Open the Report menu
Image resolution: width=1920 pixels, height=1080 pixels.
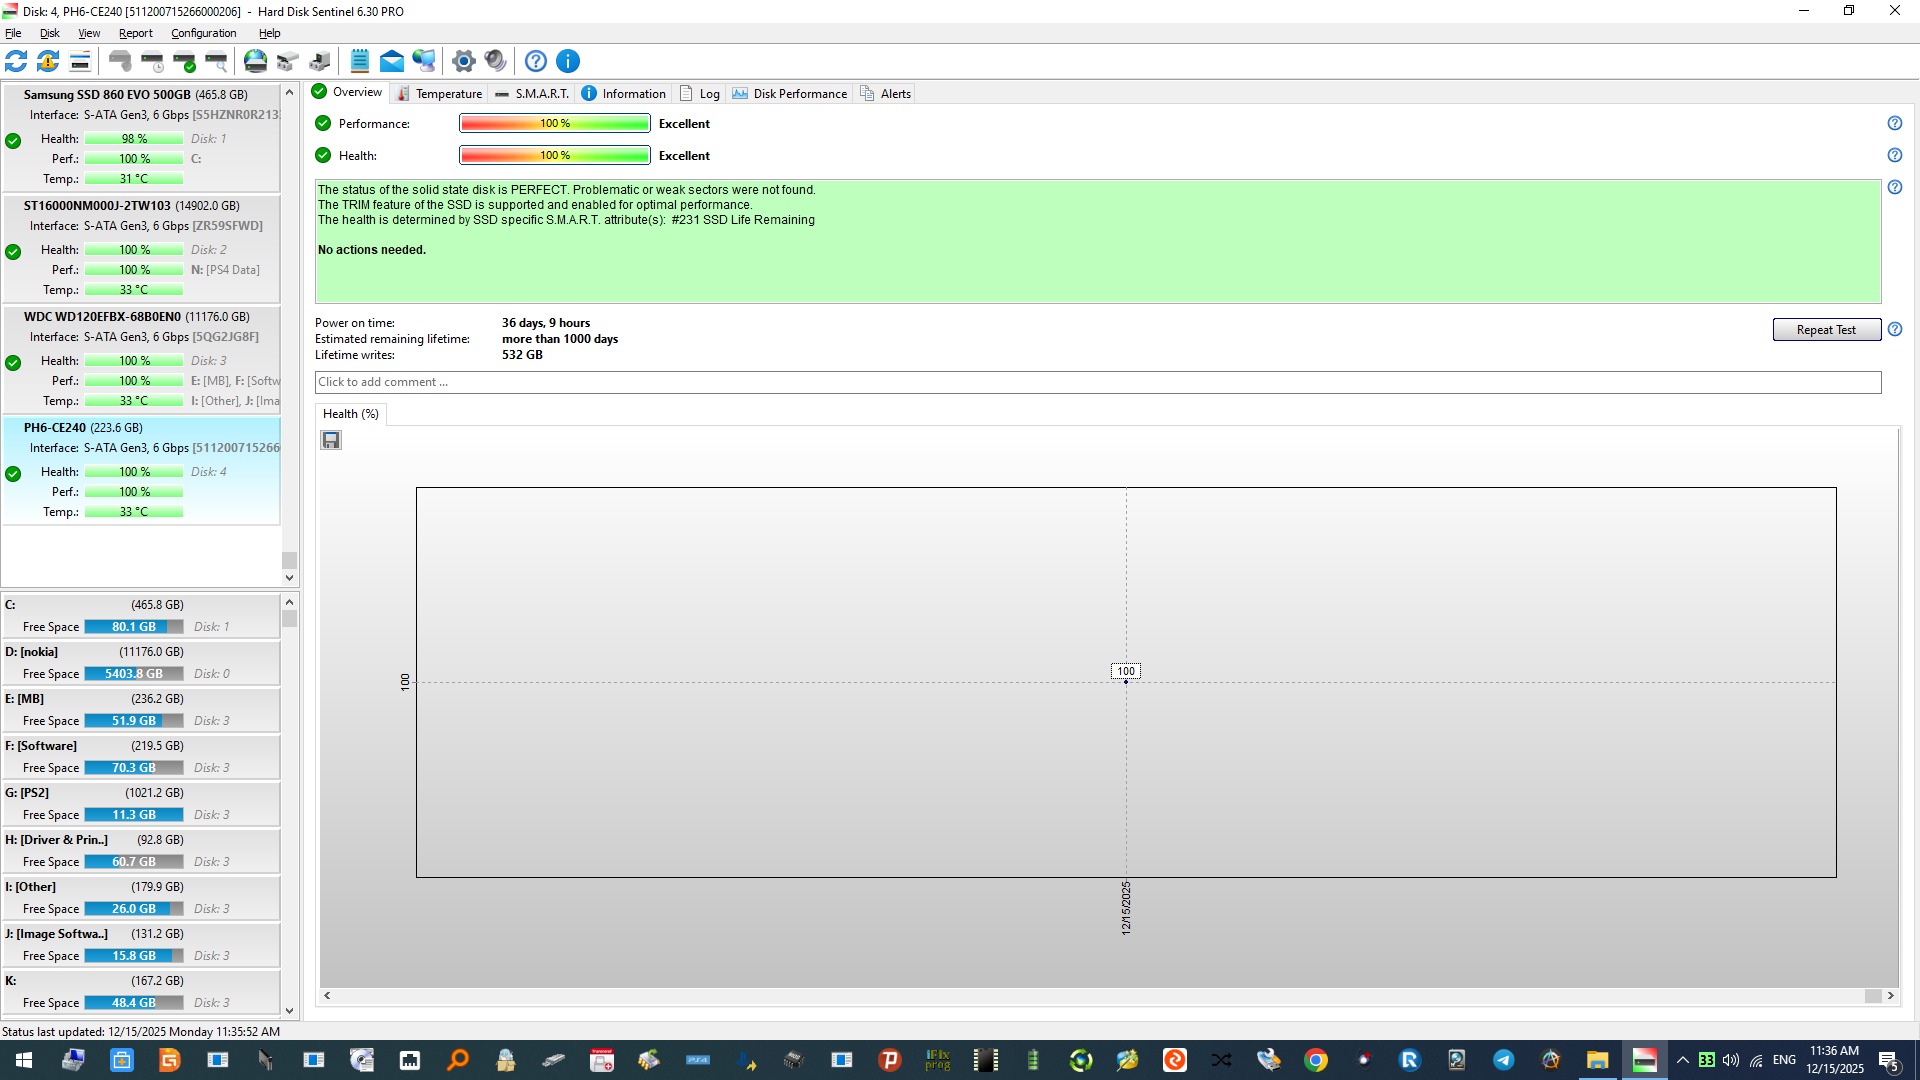point(135,33)
